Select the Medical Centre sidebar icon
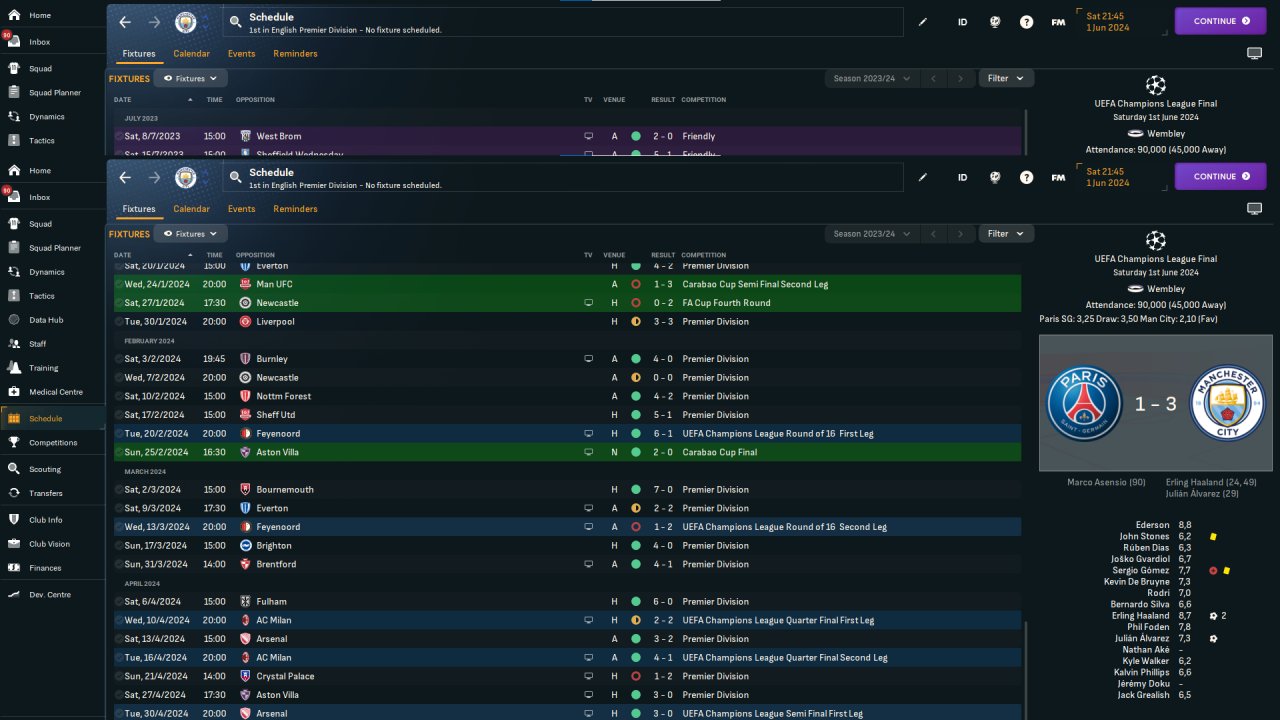 [14, 392]
